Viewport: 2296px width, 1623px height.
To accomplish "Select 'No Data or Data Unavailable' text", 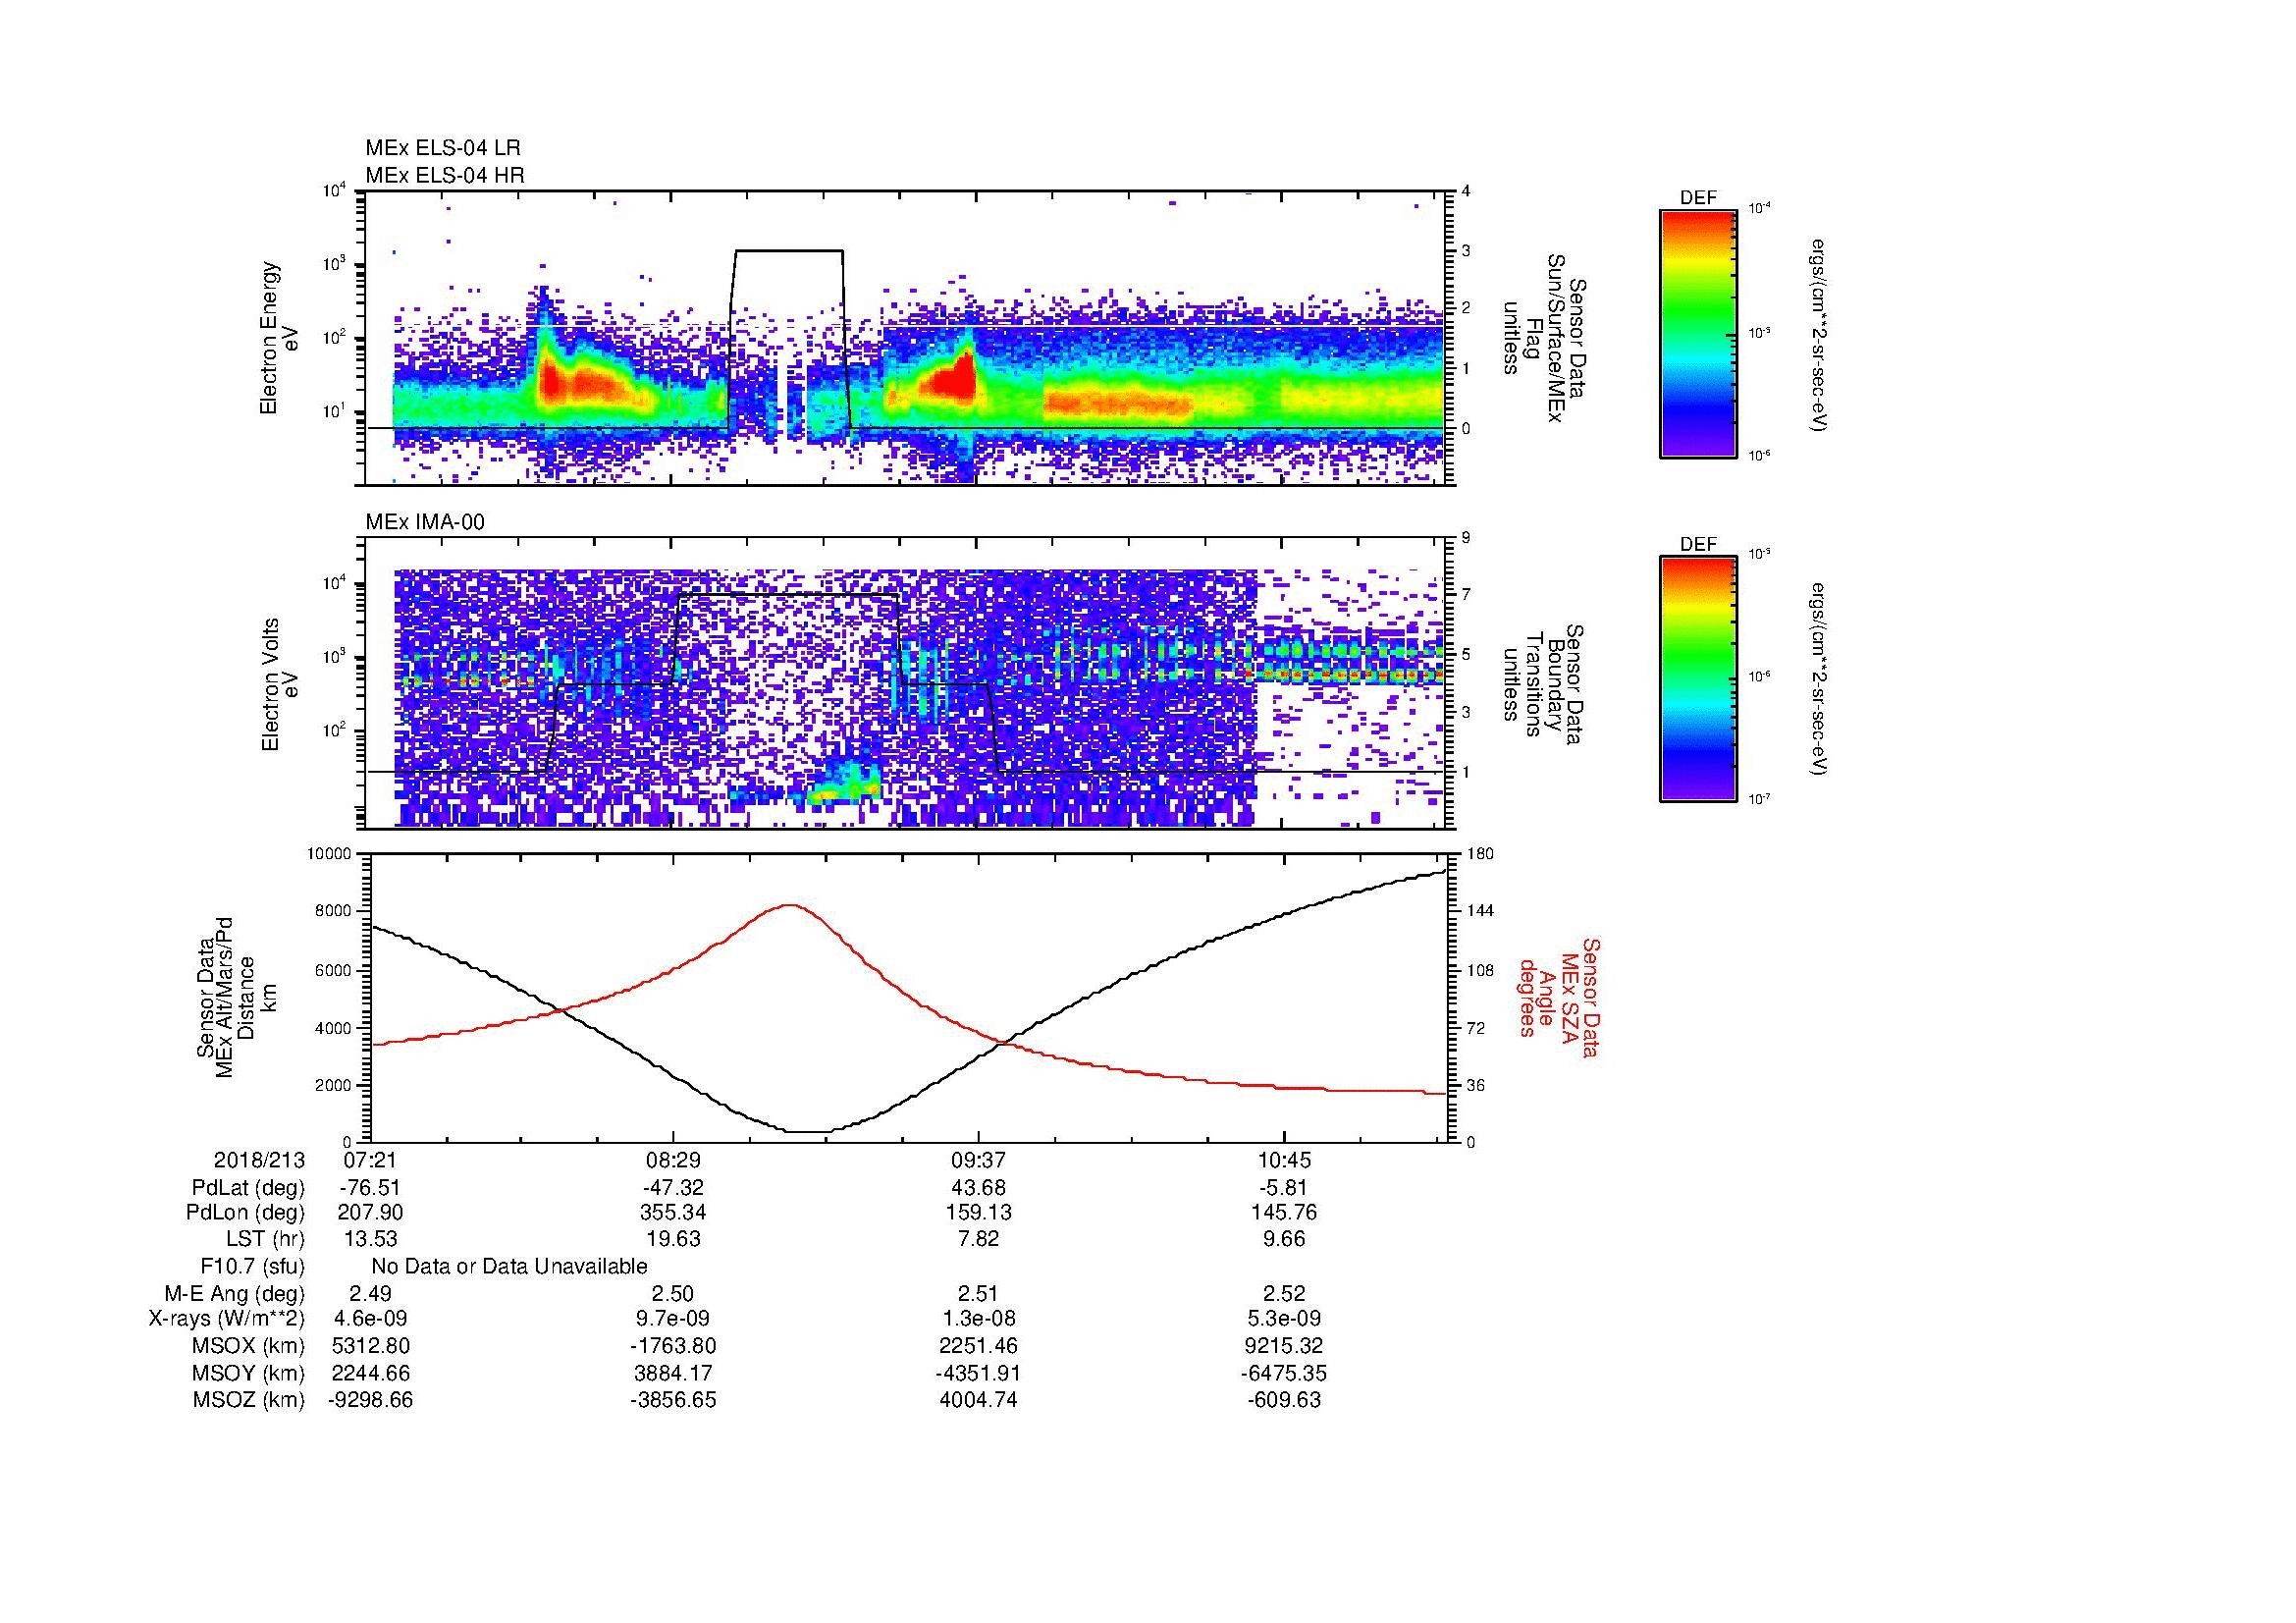I will pyautogui.click(x=509, y=1267).
